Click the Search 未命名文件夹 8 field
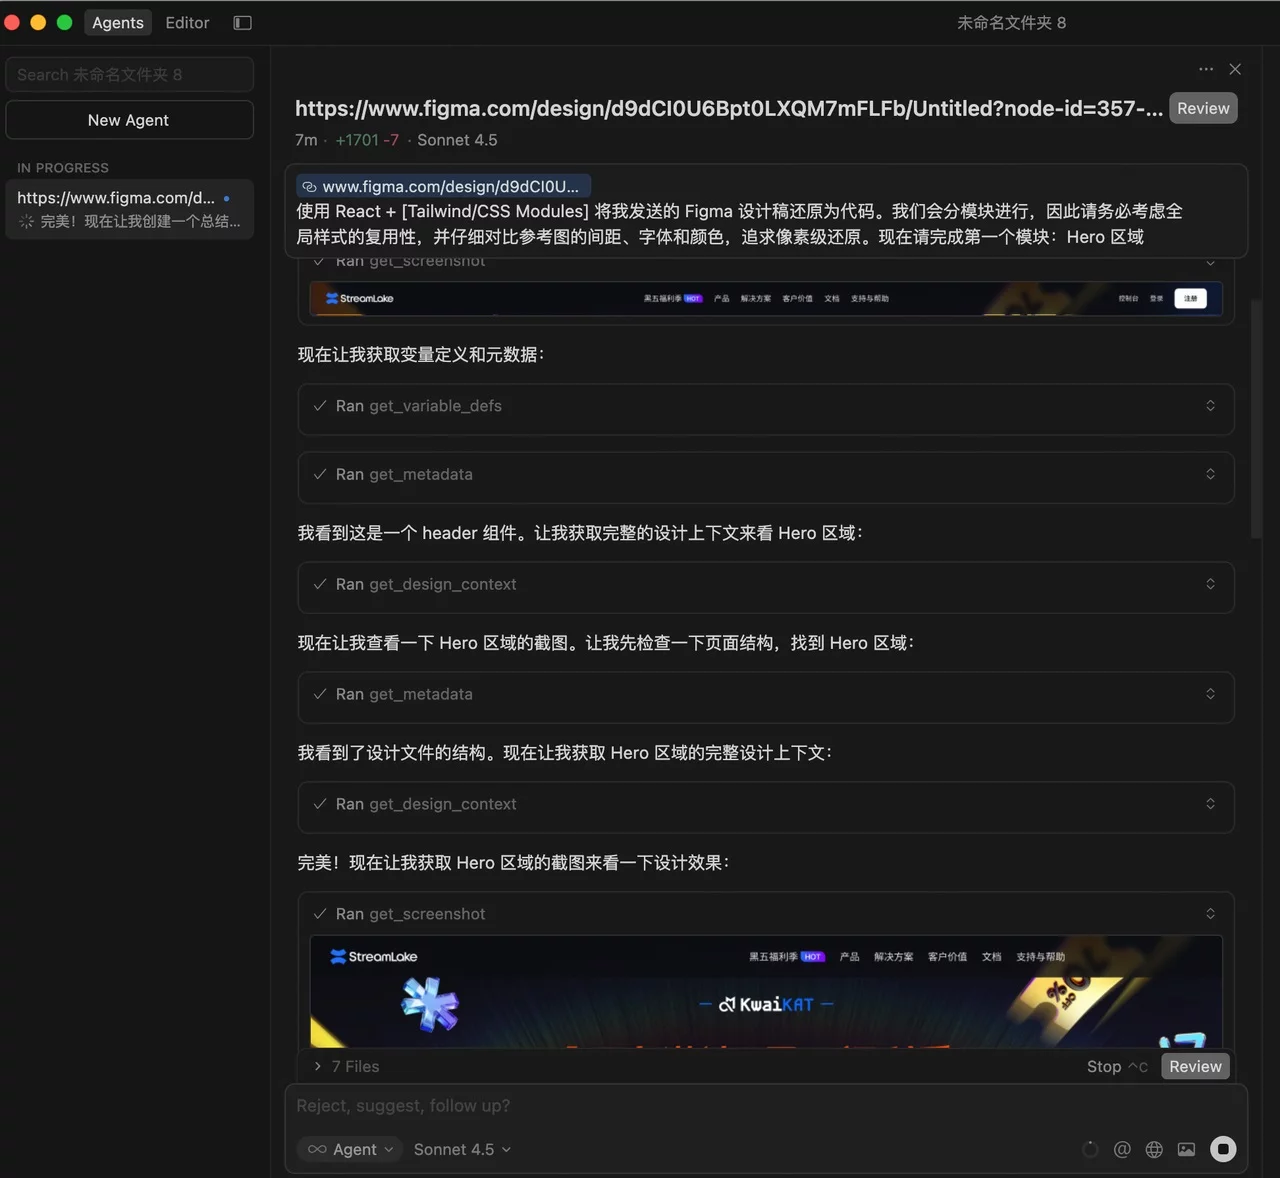The image size is (1280, 1178). coord(129,74)
